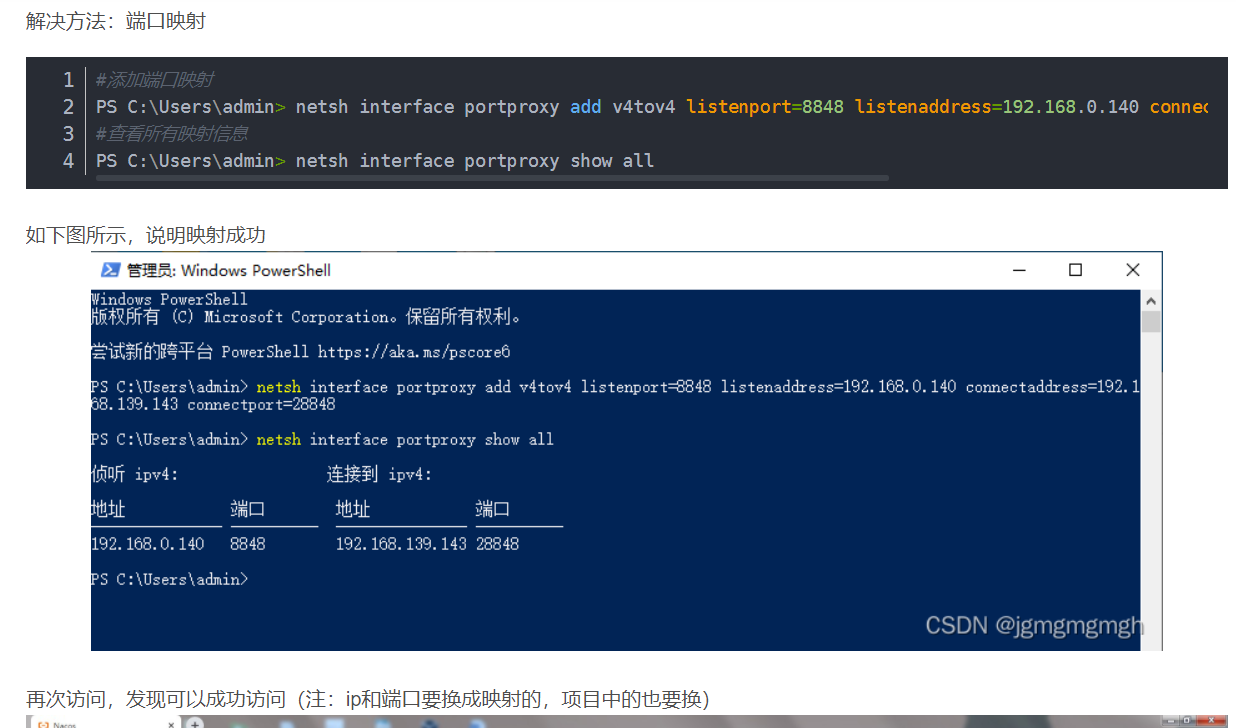Click the last empty PowerShell prompt line
Screen dimensions: 1236x728
(168, 579)
